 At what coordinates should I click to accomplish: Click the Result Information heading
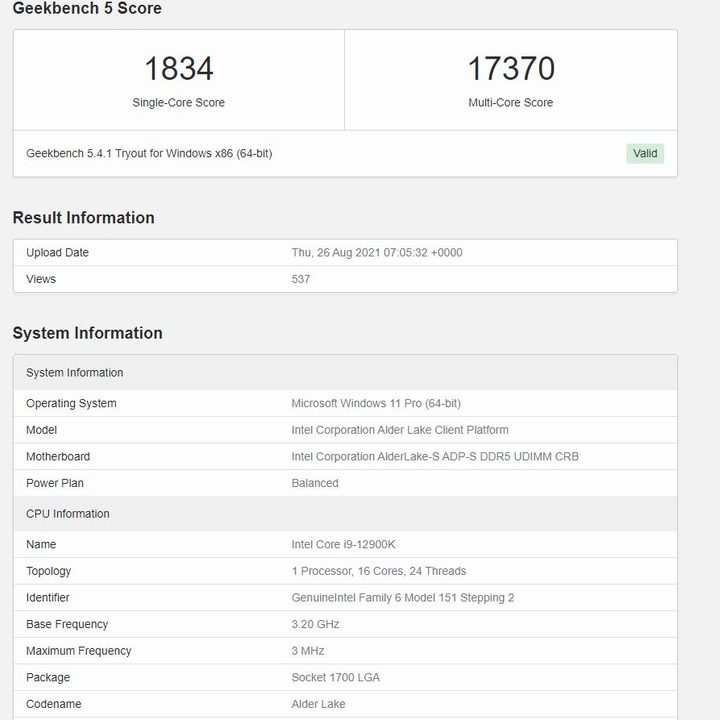point(84,218)
